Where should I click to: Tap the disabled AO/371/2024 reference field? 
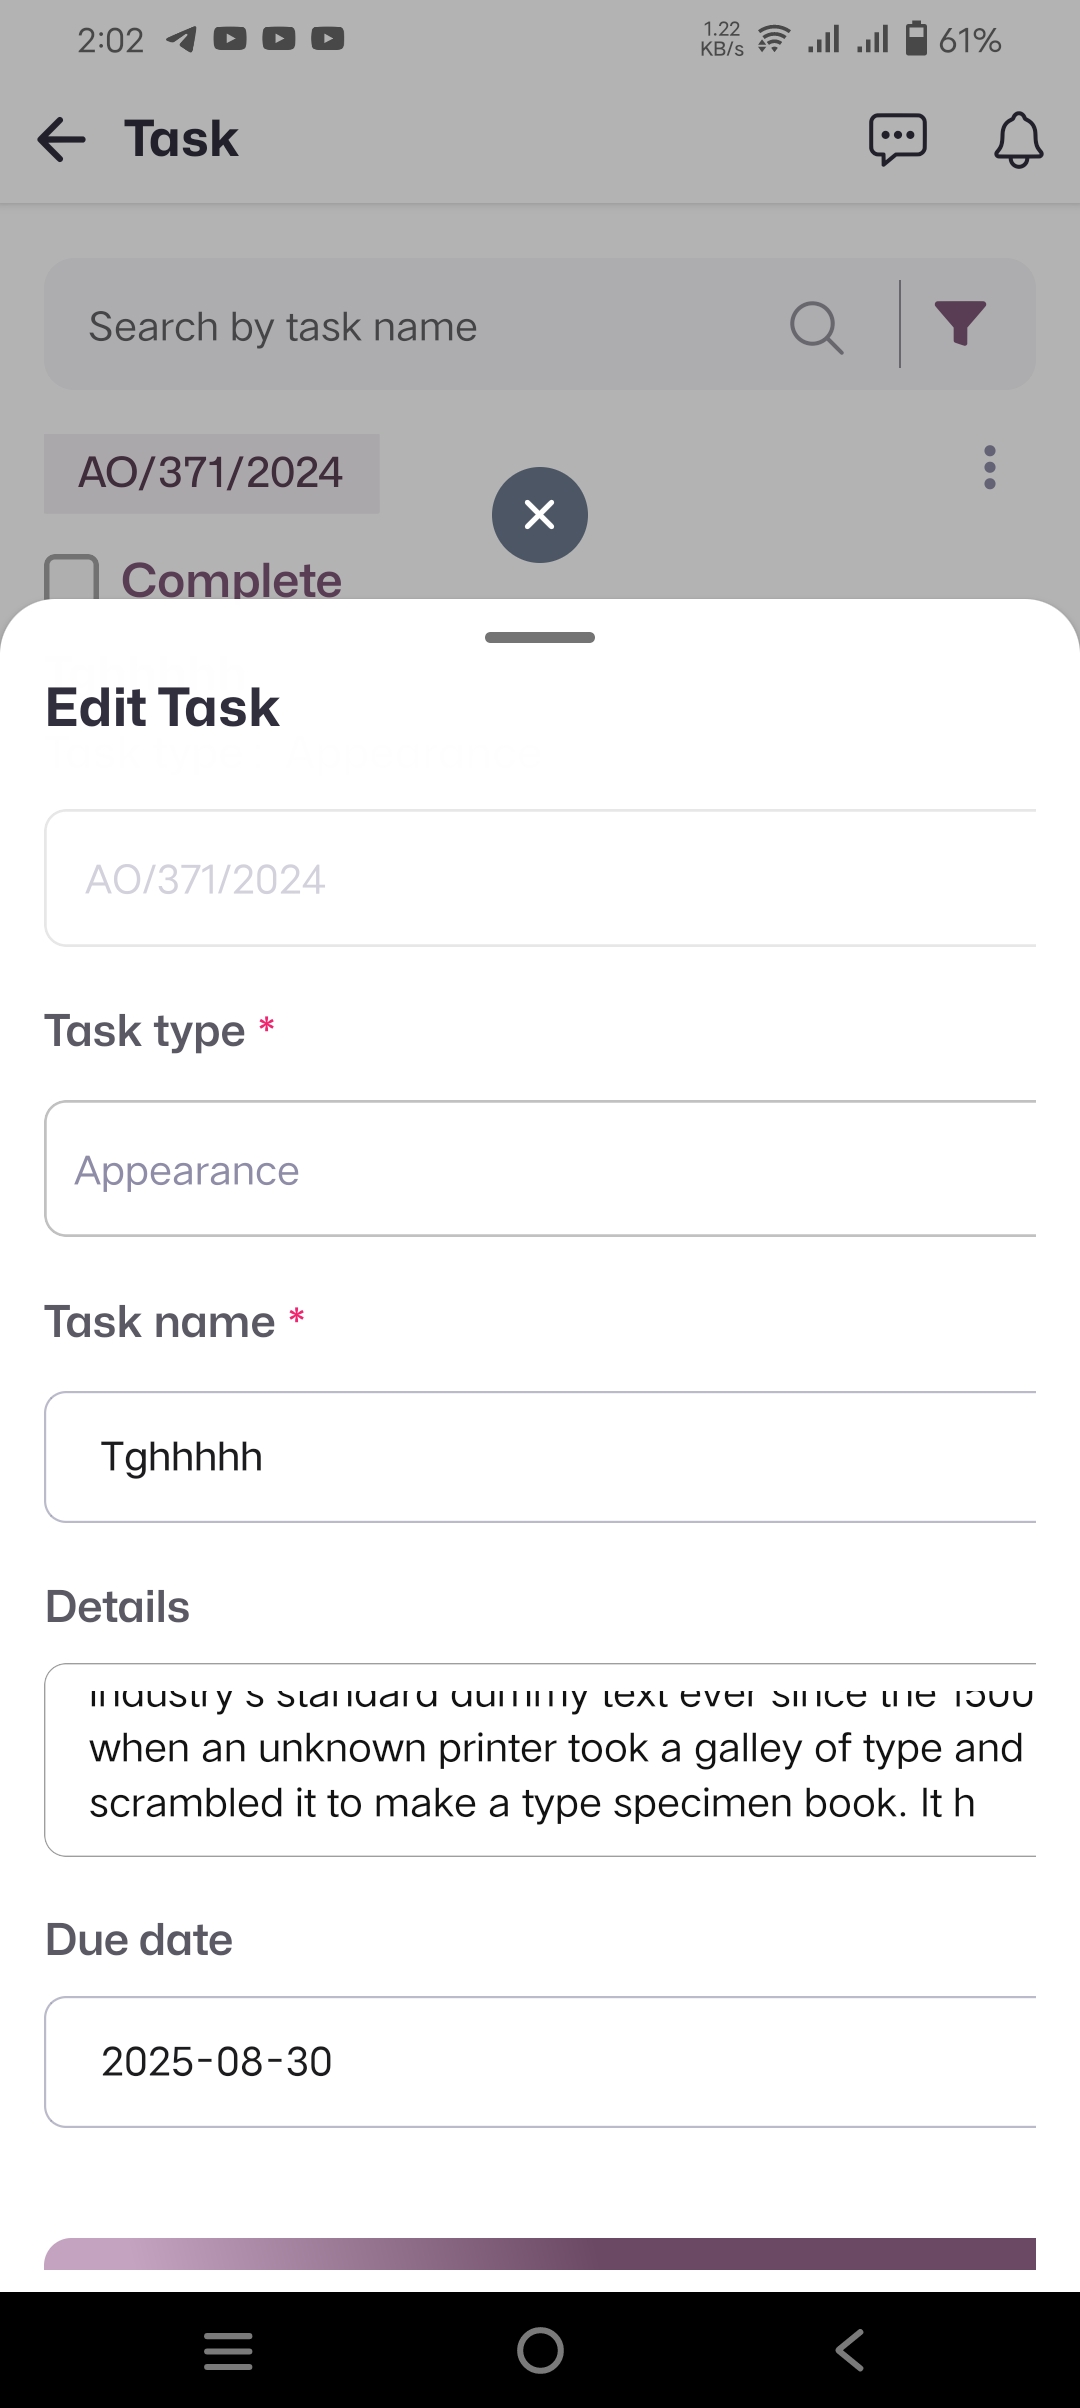point(540,879)
